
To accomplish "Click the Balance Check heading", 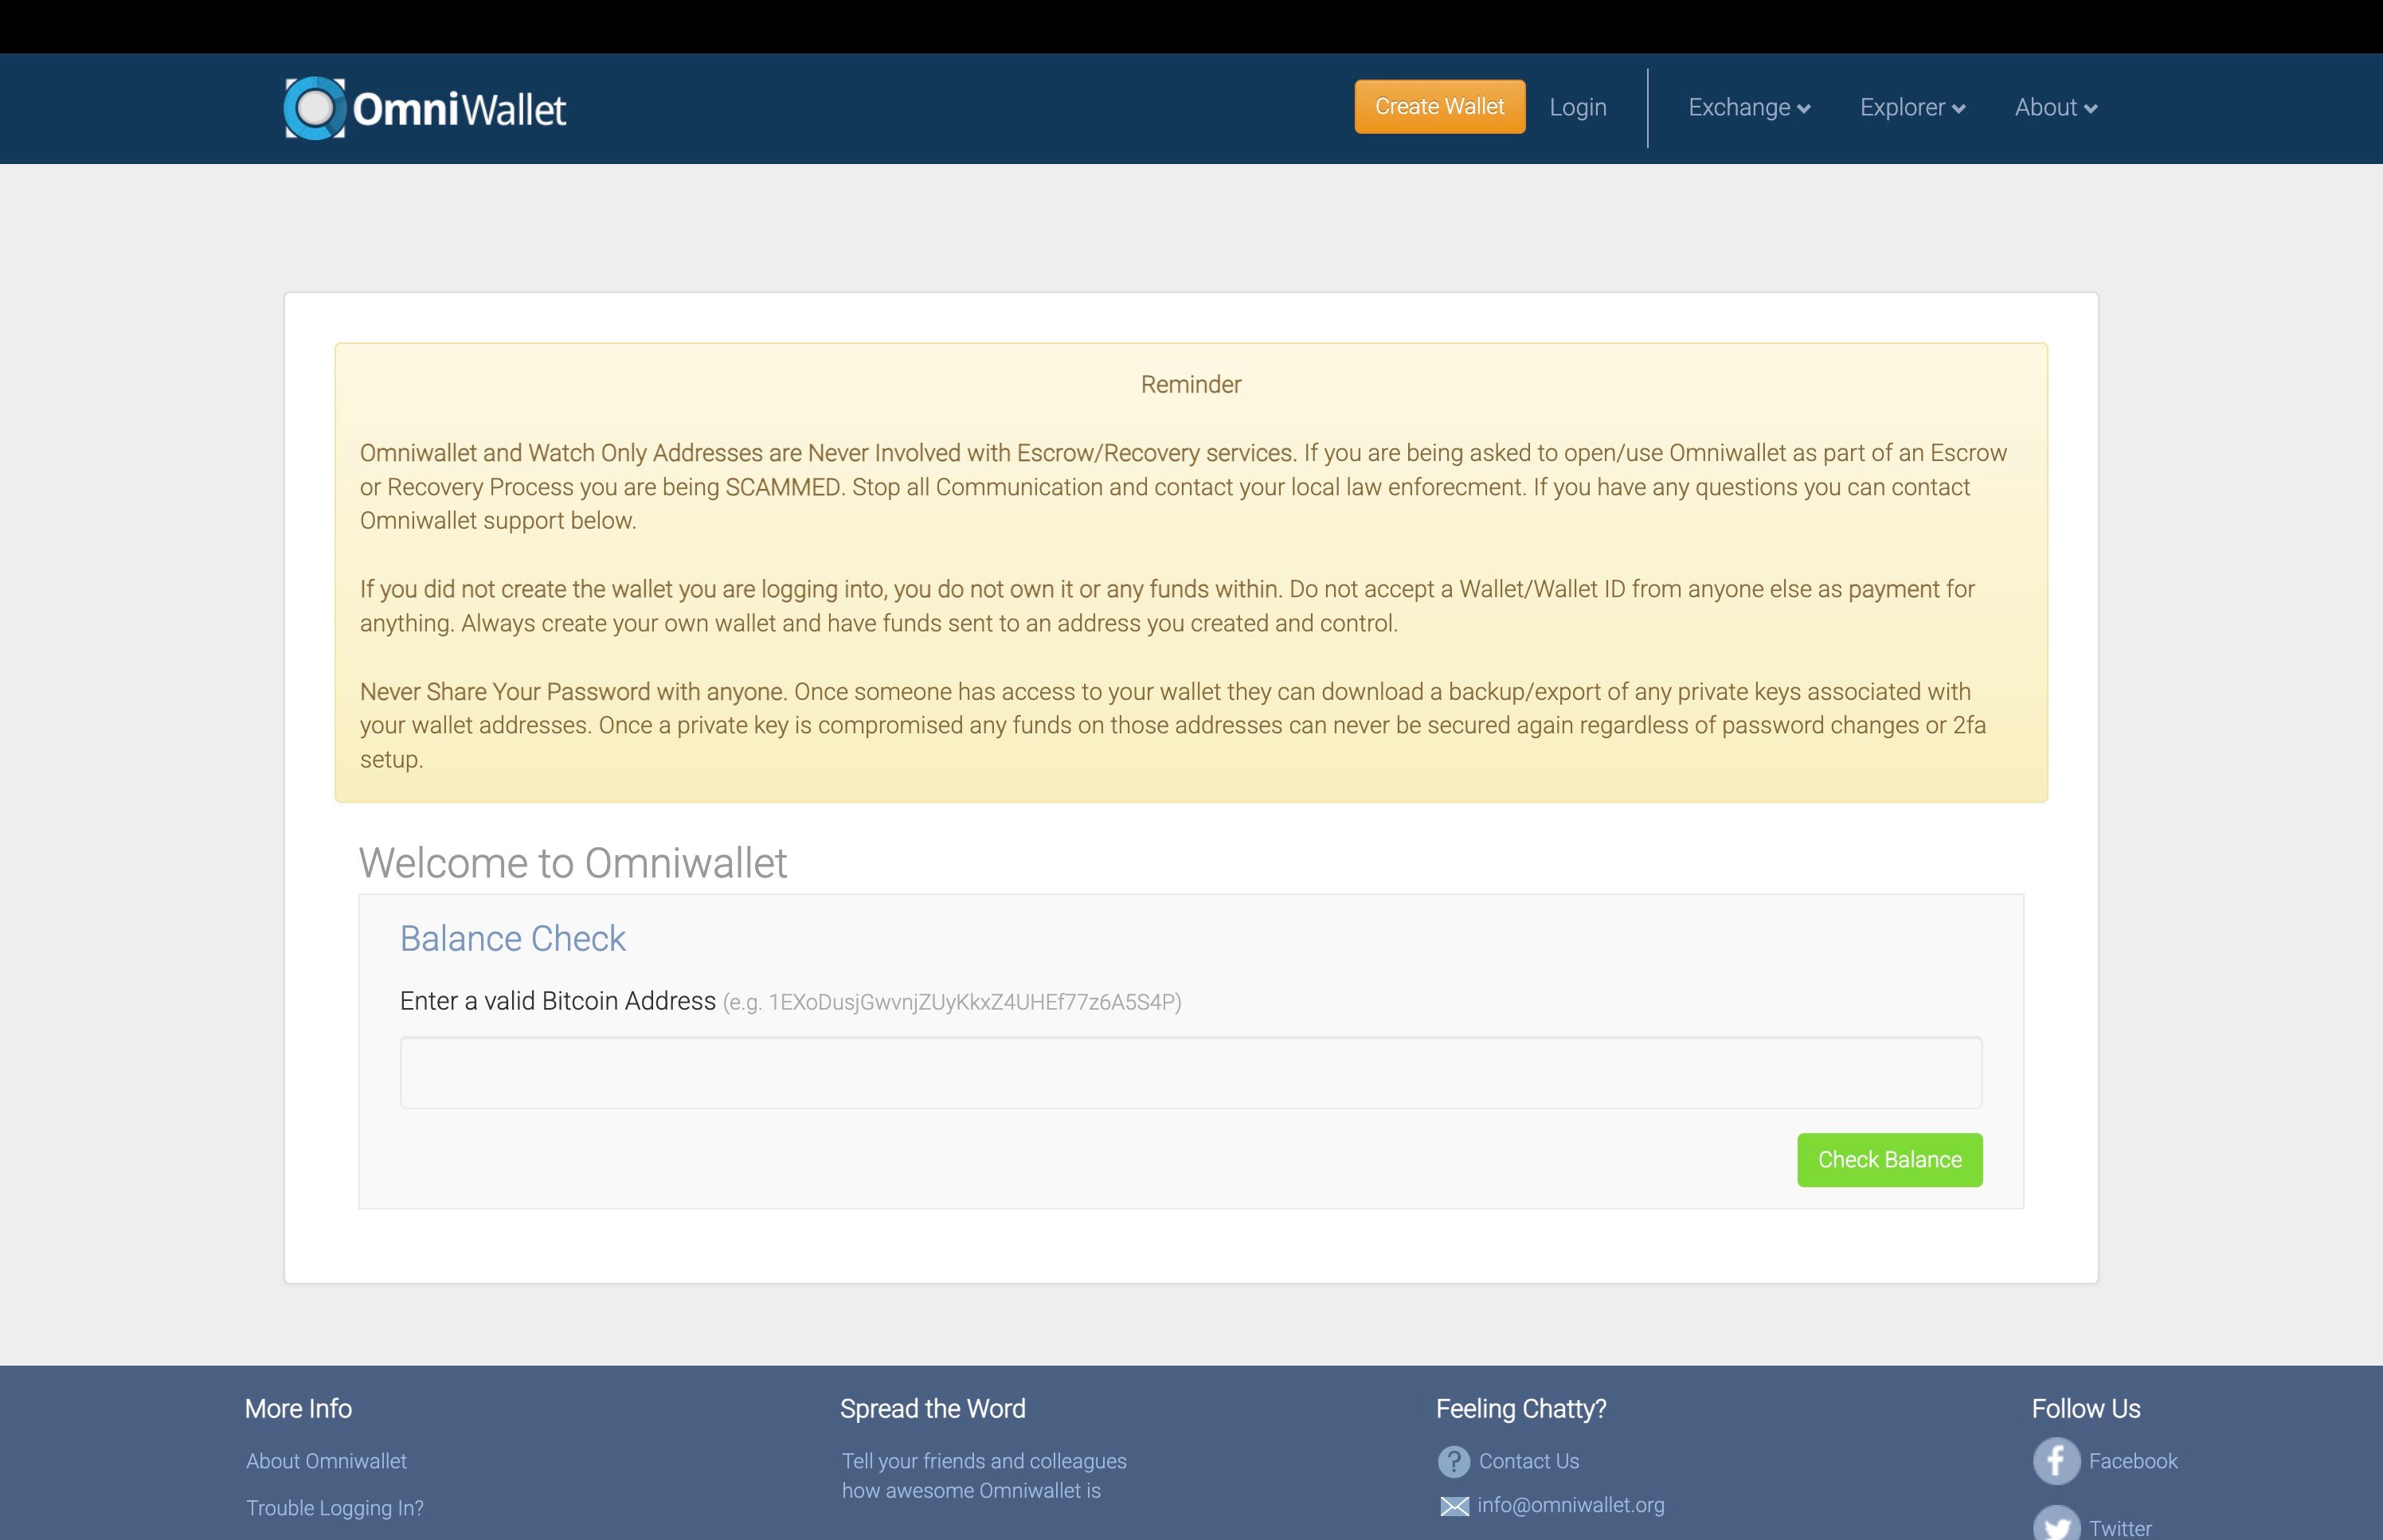I will 513,938.
